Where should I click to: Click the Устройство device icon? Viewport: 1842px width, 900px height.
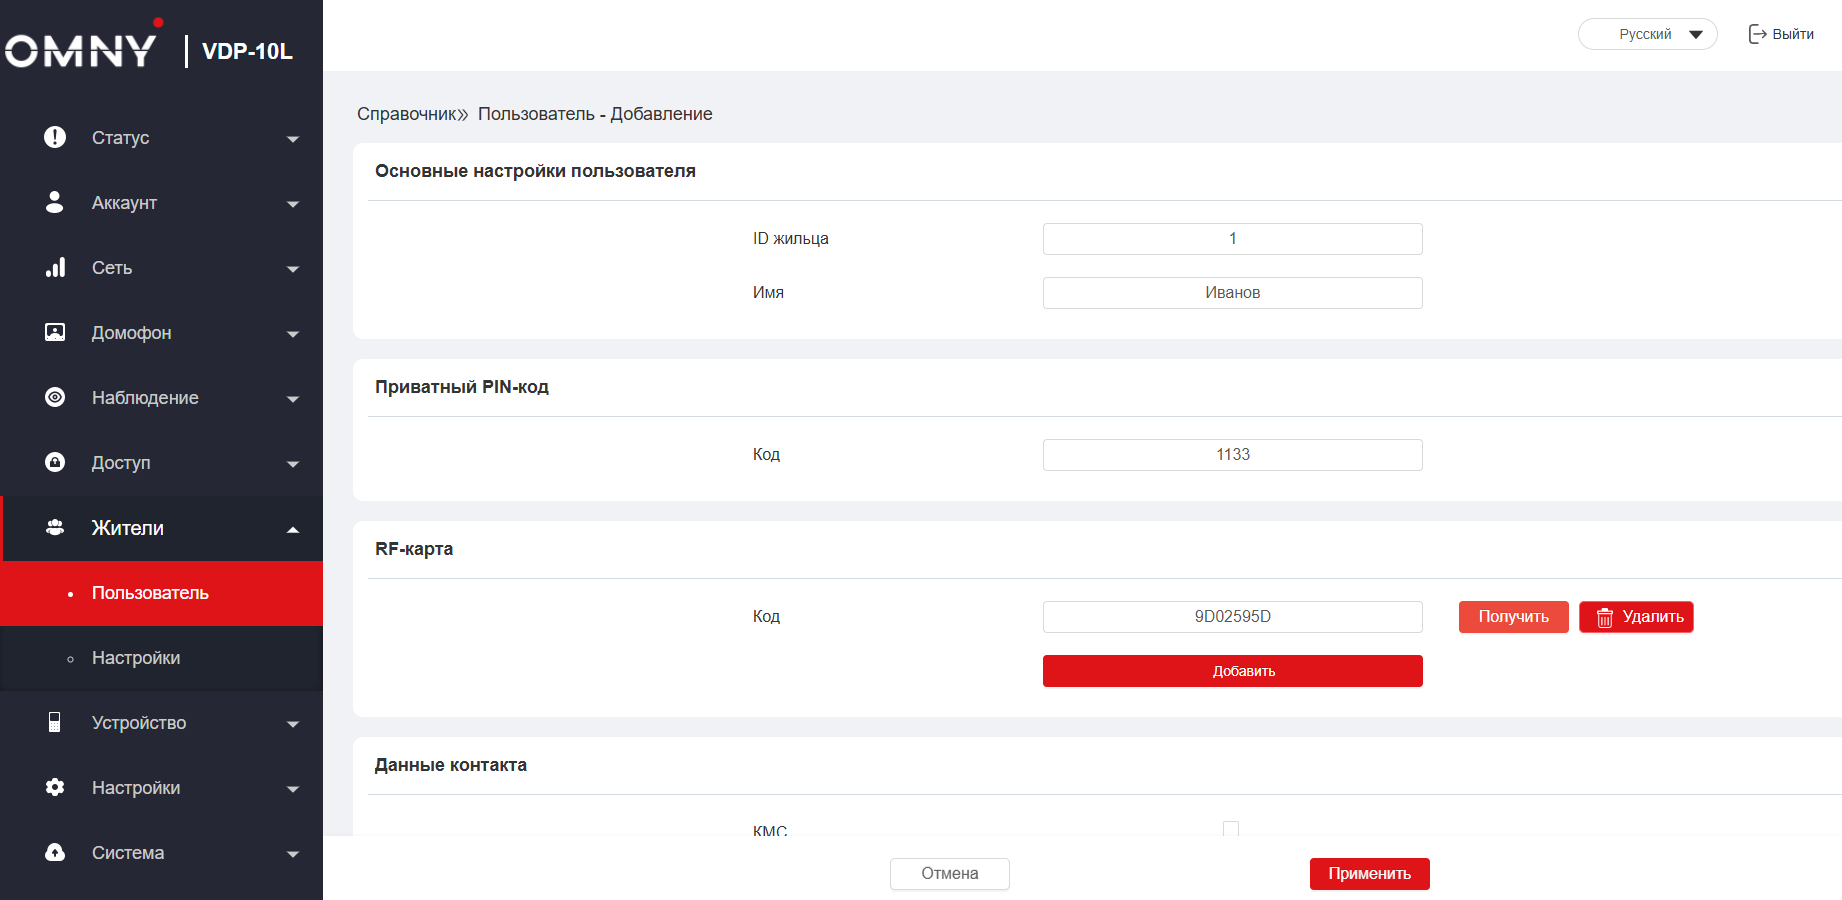pyautogui.click(x=55, y=722)
